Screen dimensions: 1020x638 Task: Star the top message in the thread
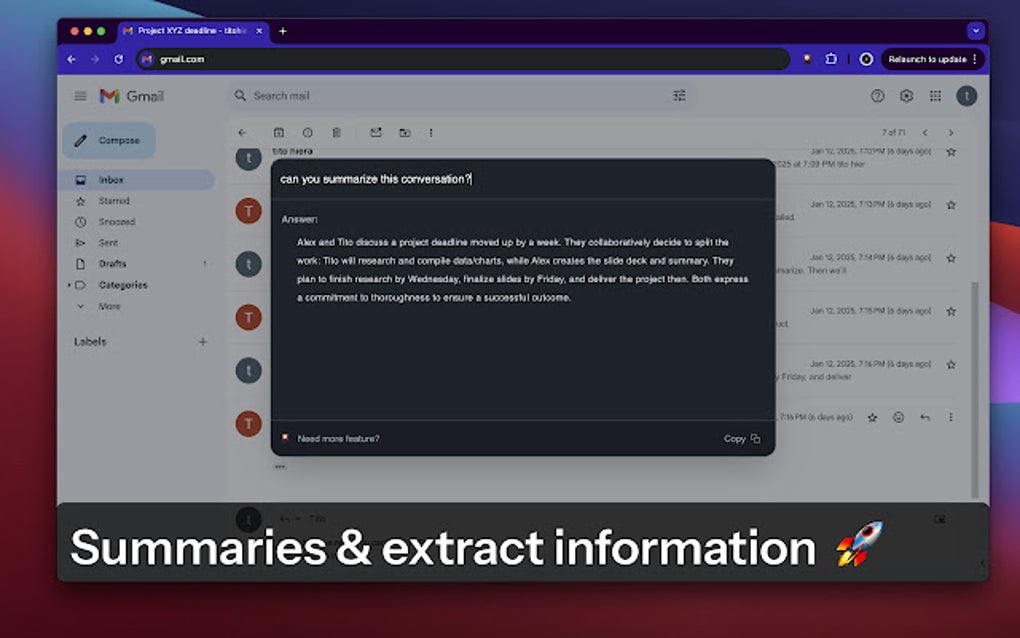tap(950, 151)
